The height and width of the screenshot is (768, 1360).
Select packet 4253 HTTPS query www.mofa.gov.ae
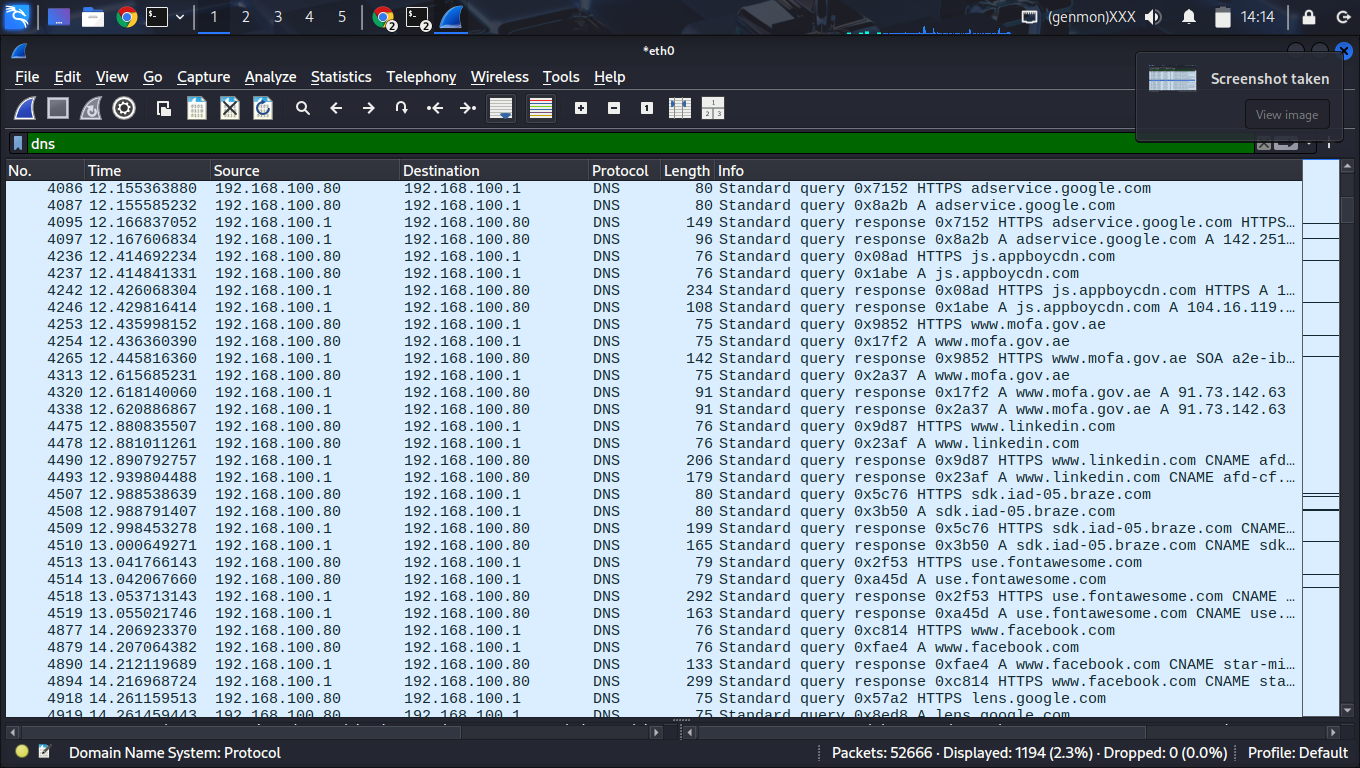pyautogui.click(x=654, y=325)
